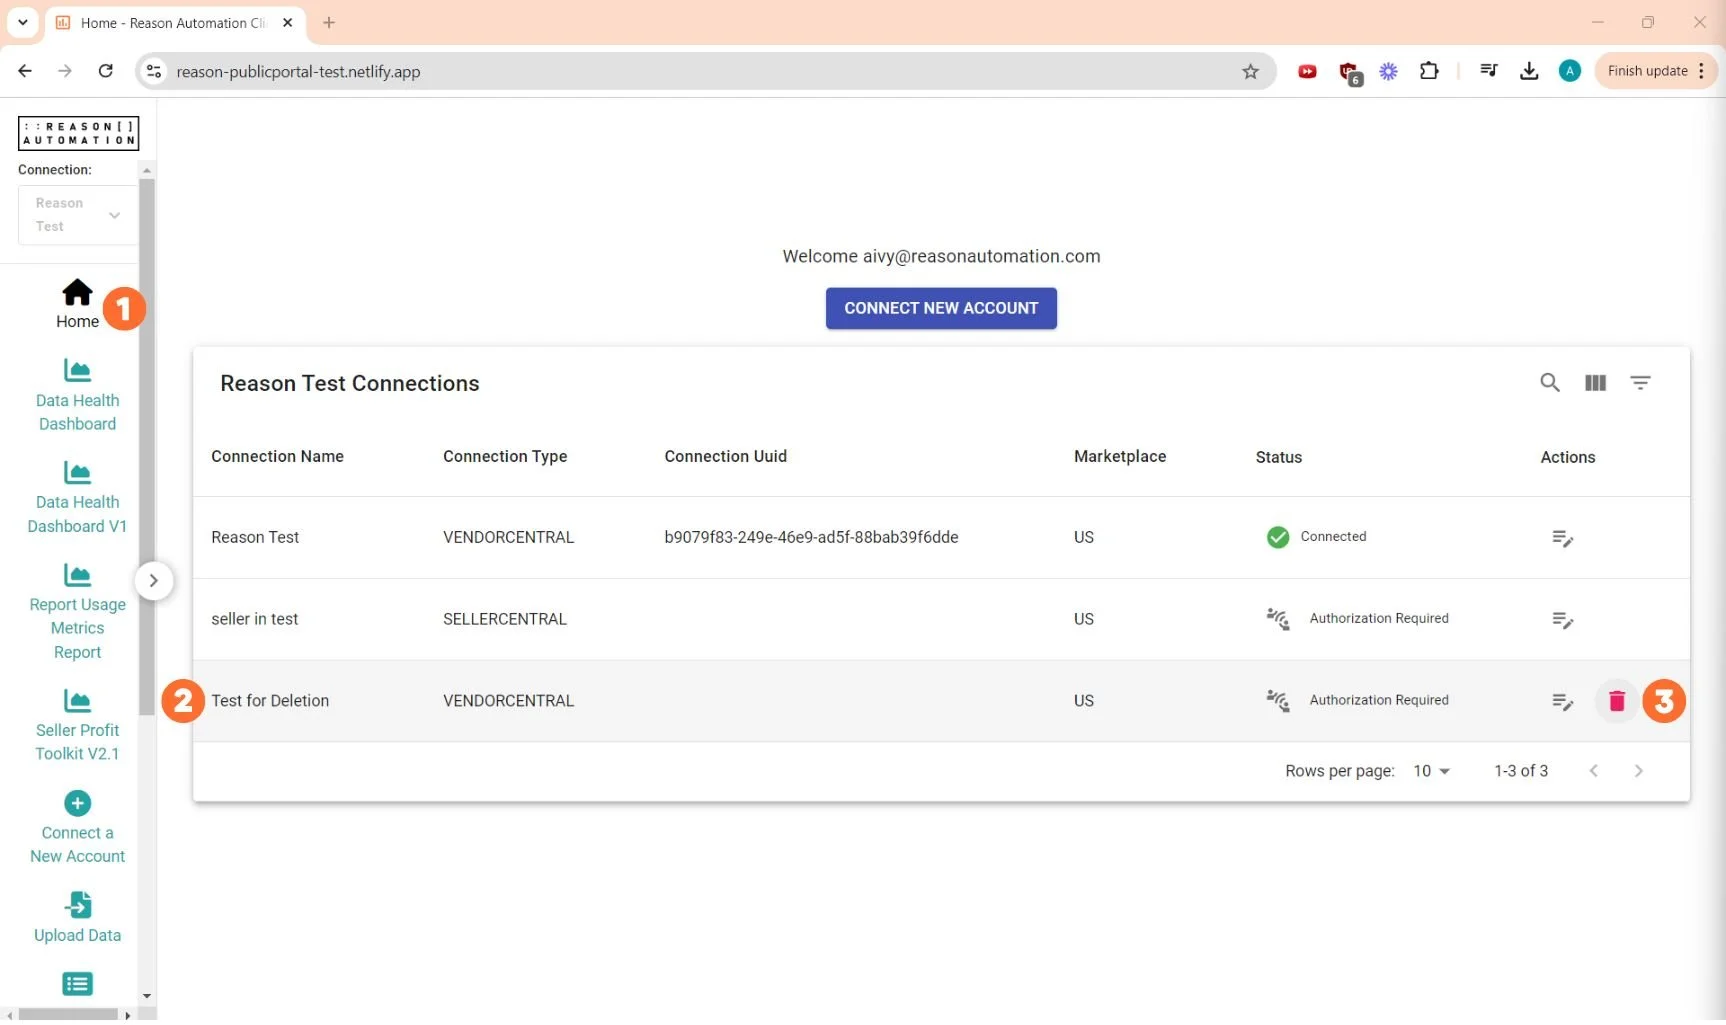
Task: Click the Connection Uuid b9079f83 cell
Action: coord(811,538)
